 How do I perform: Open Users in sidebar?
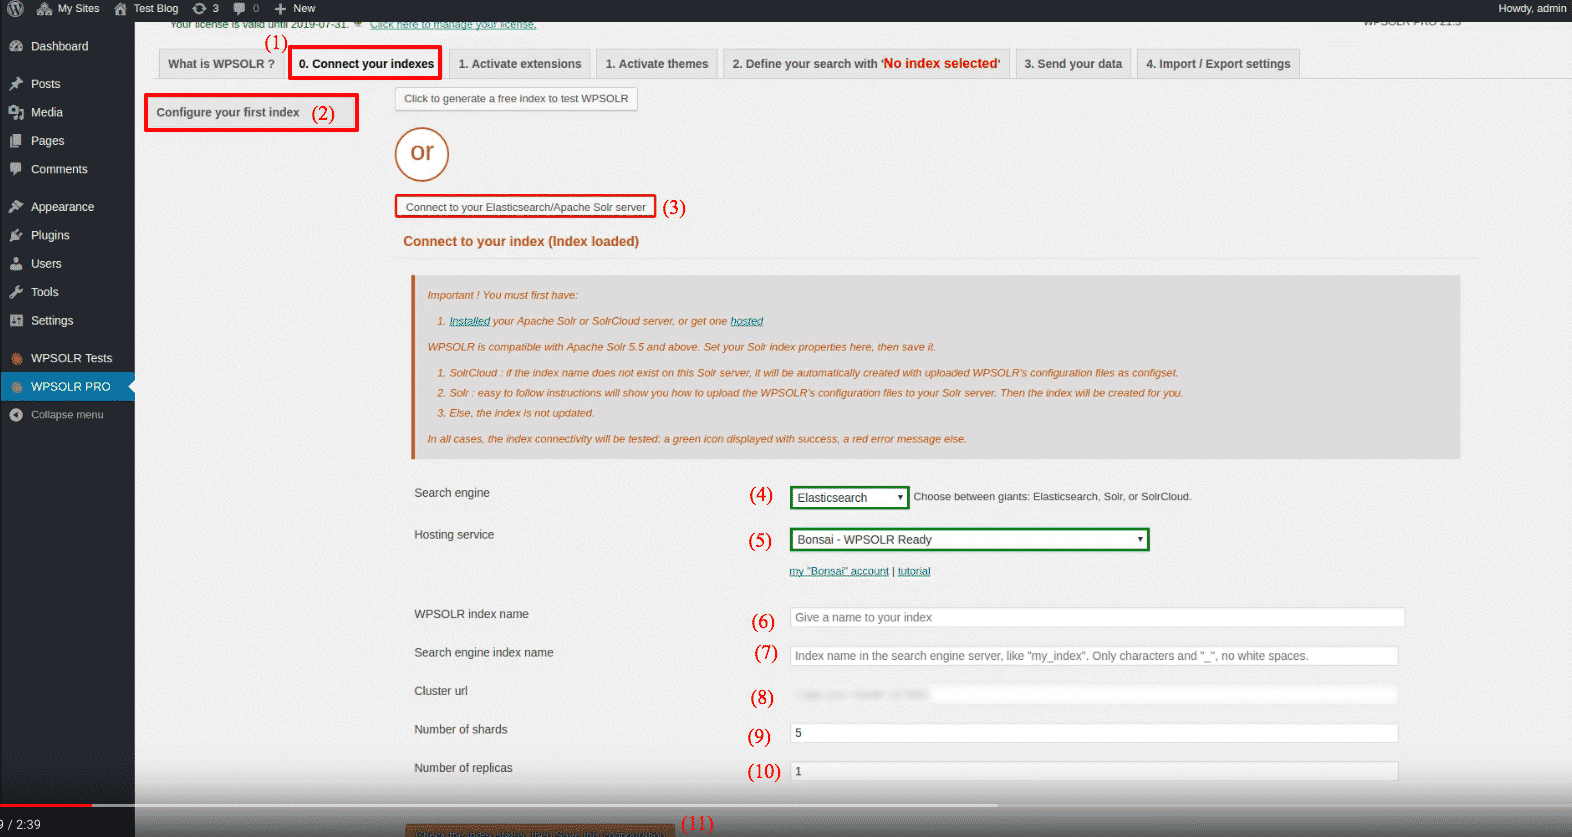(67, 264)
